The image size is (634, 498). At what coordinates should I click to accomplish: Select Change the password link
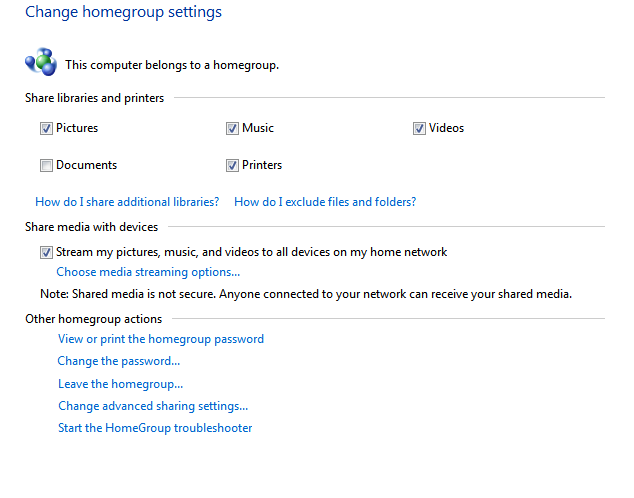118,361
